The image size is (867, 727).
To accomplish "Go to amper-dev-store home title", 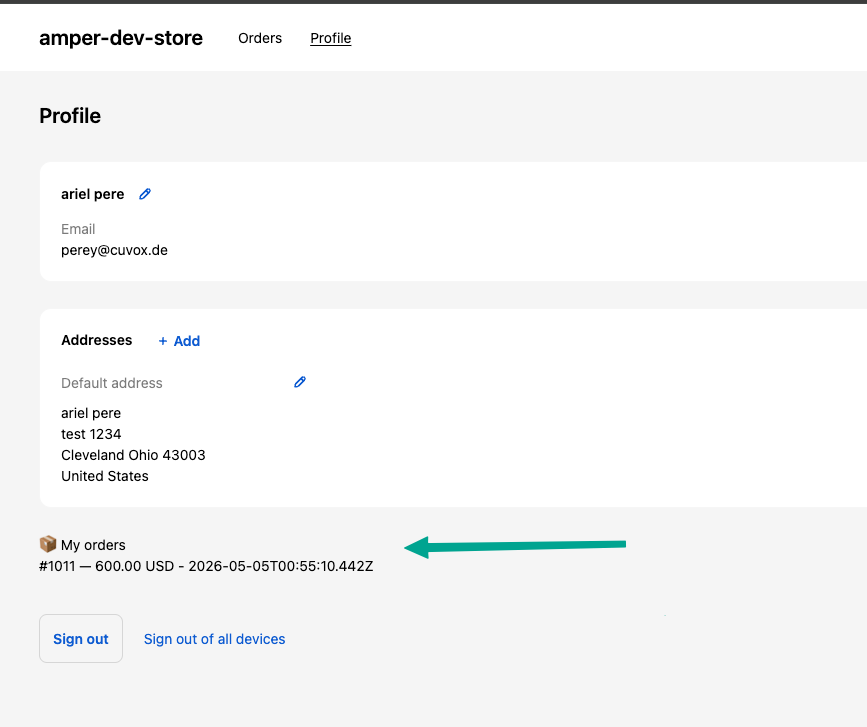I will pyautogui.click(x=121, y=38).
